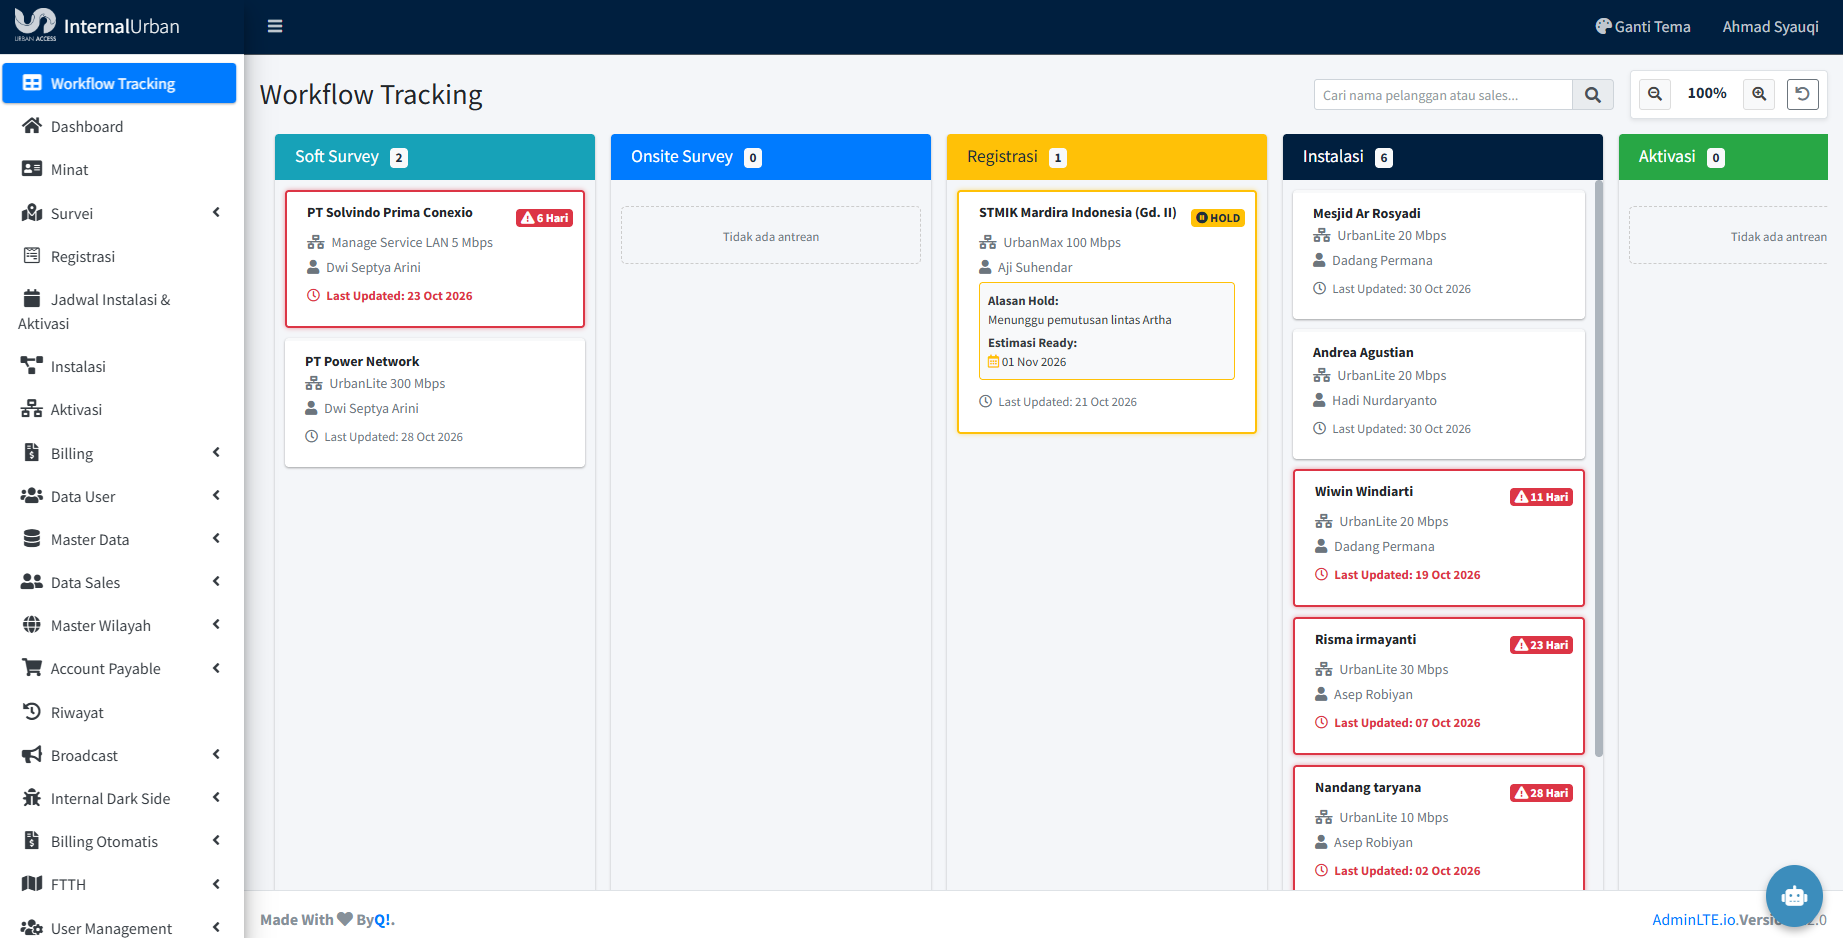Expand the Data Sales submenu
Screen dimensions: 1843x938
tap(120, 582)
